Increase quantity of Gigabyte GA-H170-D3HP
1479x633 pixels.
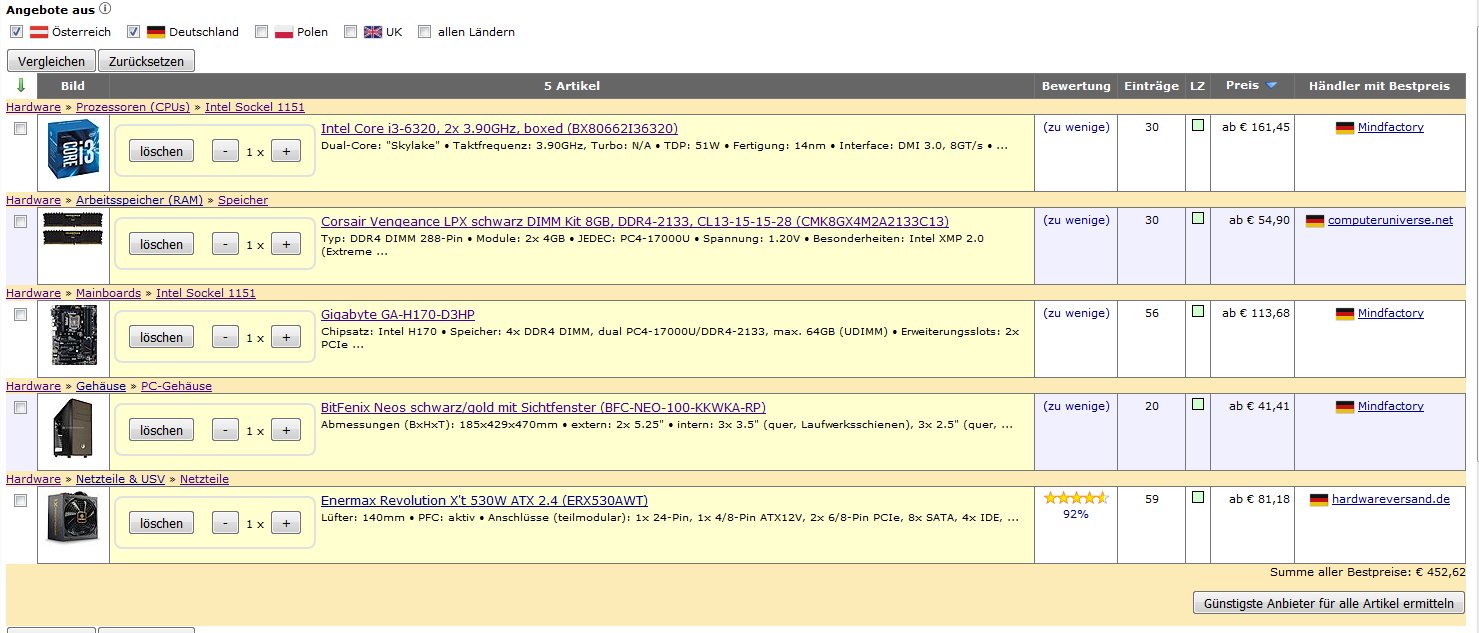(286, 338)
